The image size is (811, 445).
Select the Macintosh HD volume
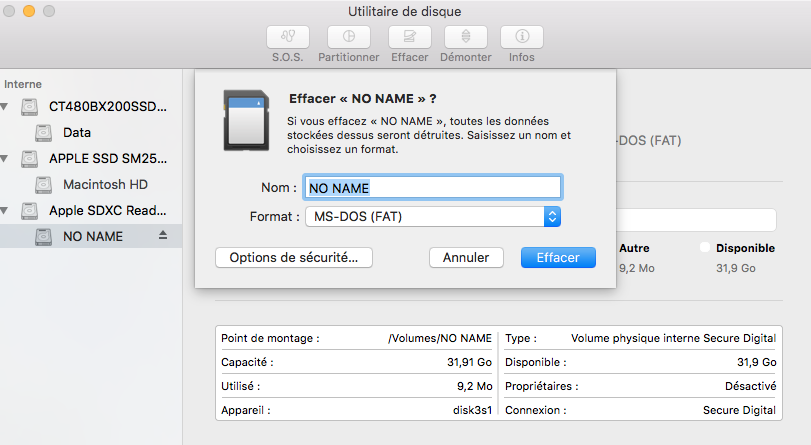point(104,185)
